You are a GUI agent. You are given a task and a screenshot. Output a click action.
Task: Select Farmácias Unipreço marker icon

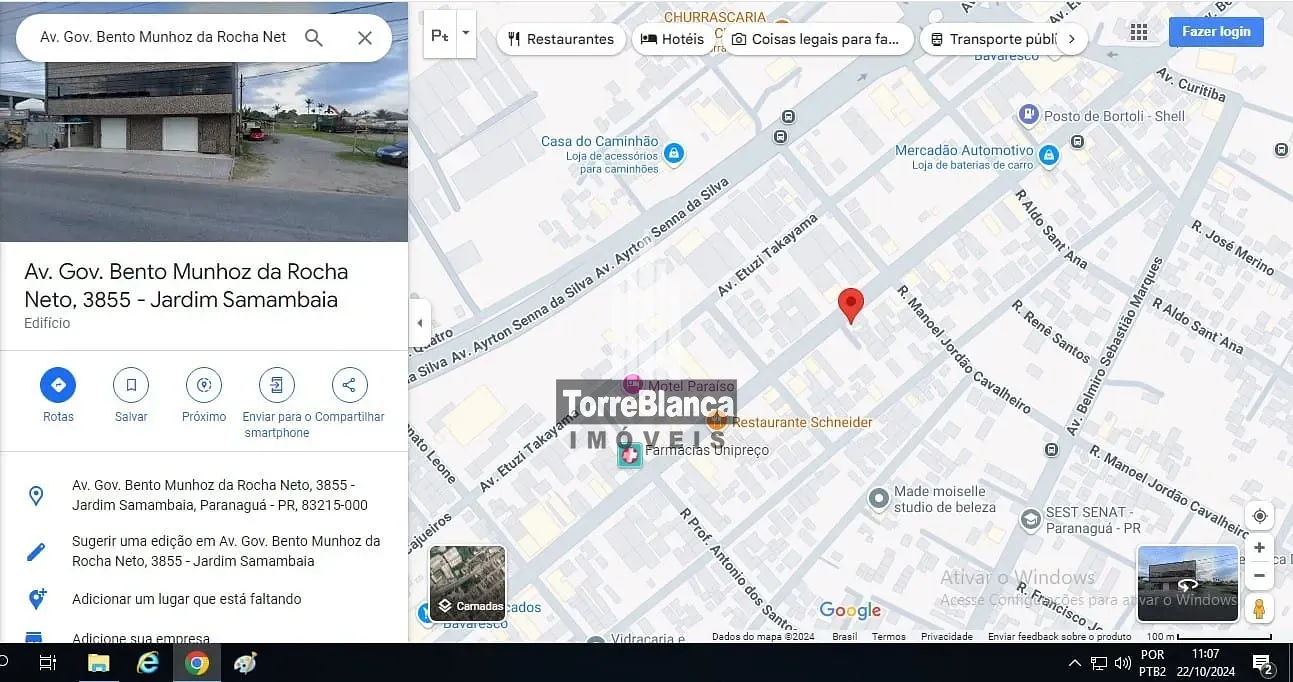[629, 455]
